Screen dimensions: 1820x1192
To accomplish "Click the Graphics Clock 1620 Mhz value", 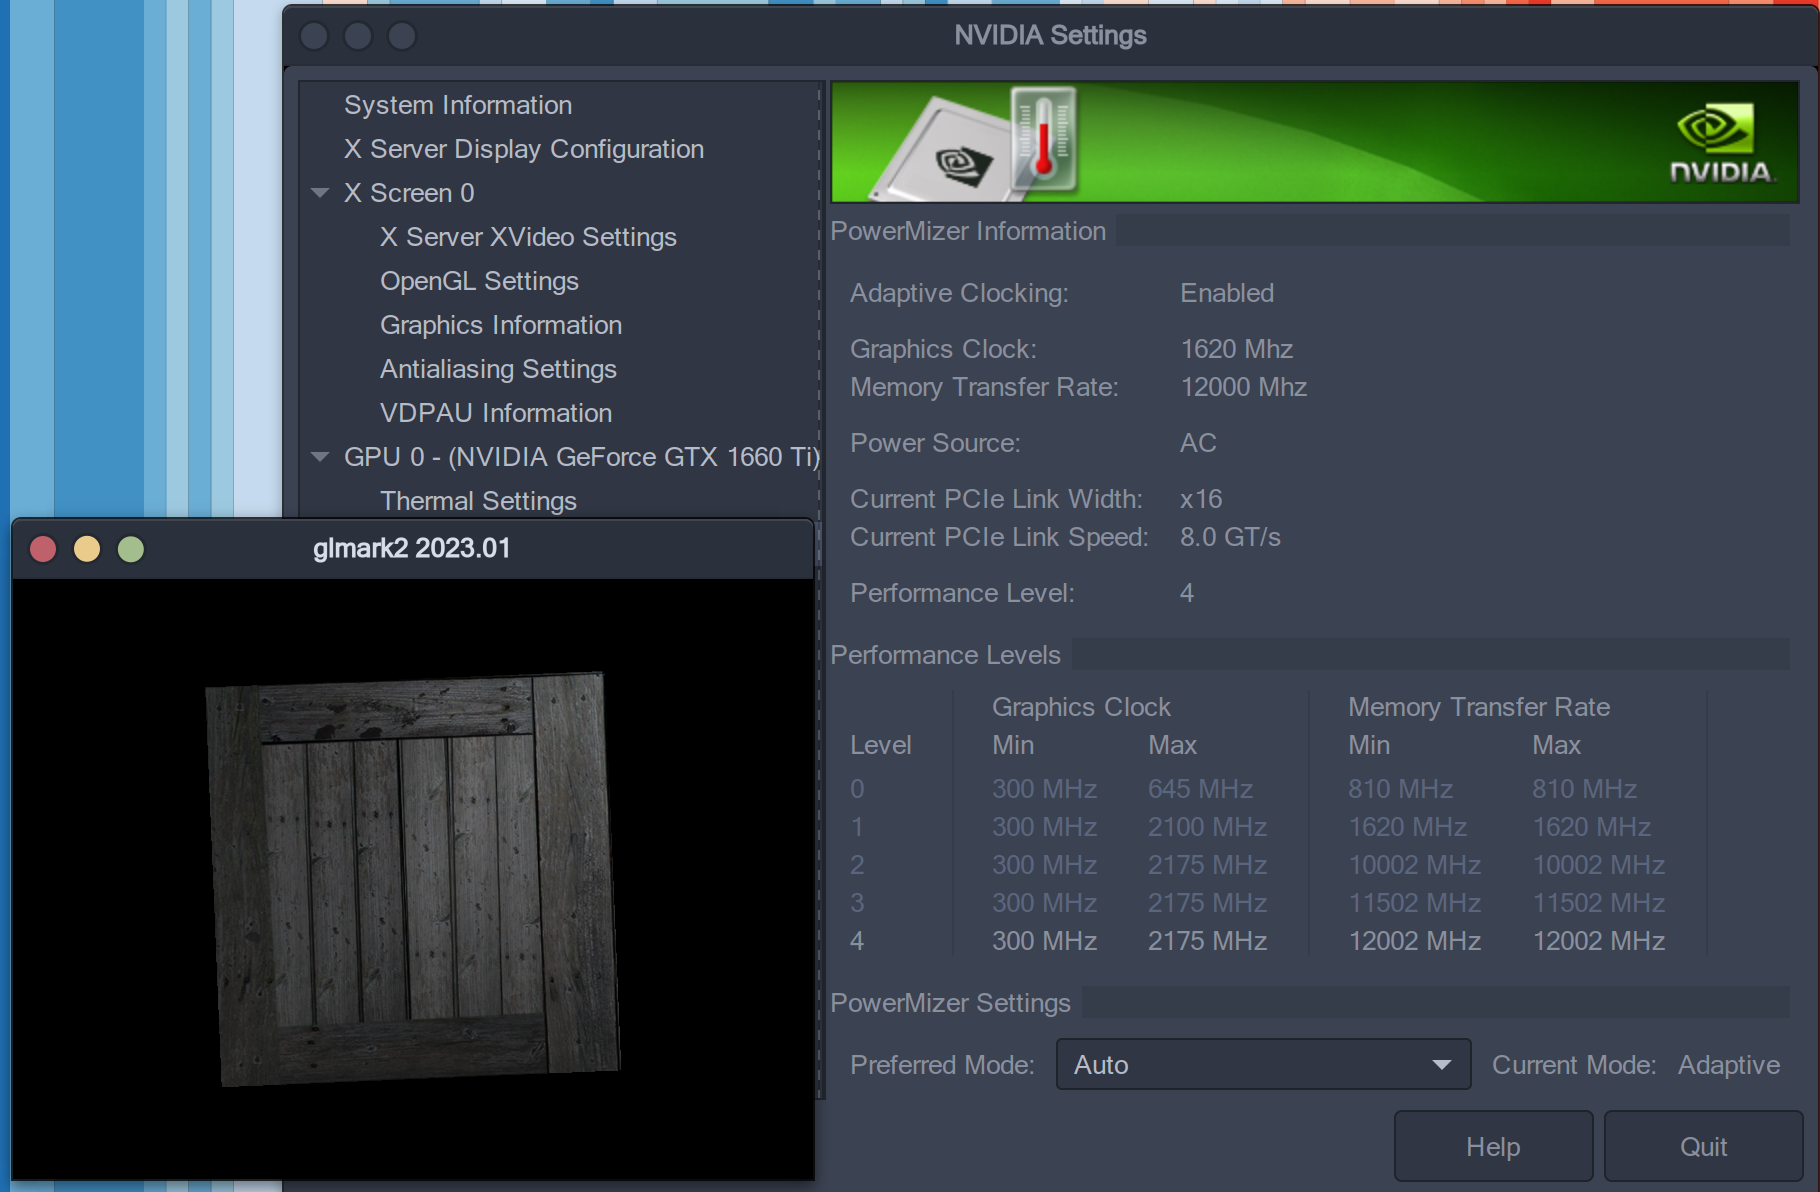I will click(x=1237, y=349).
